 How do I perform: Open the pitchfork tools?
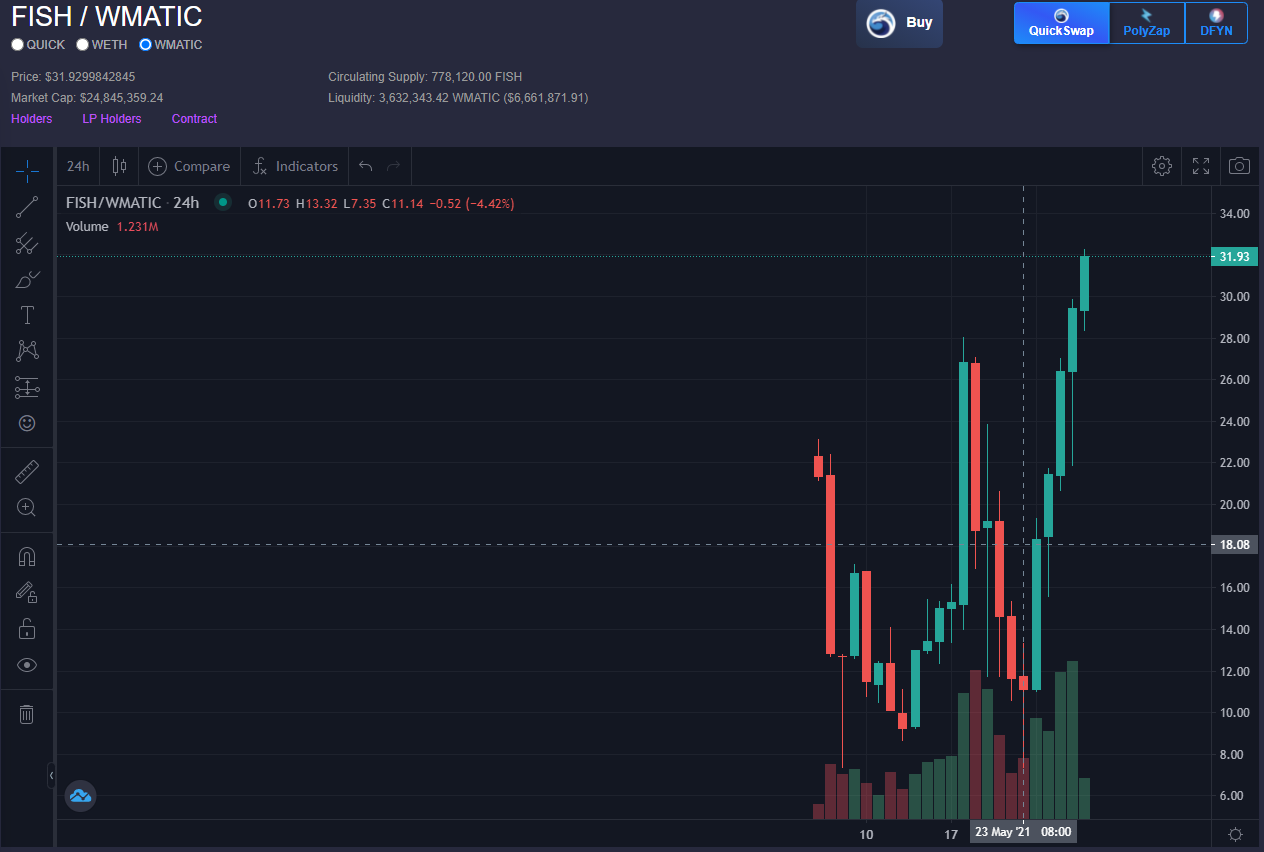27,243
